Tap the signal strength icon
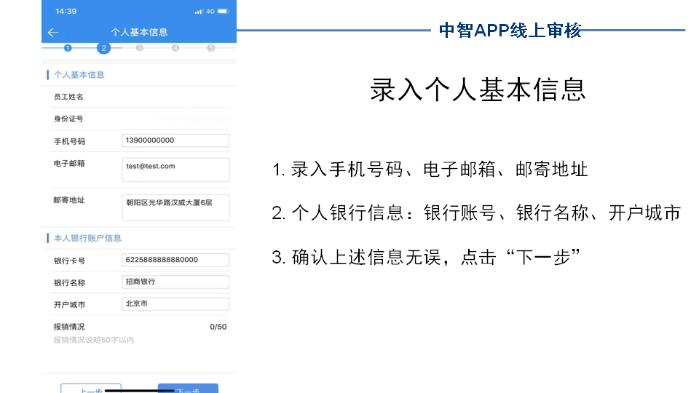 point(199,11)
